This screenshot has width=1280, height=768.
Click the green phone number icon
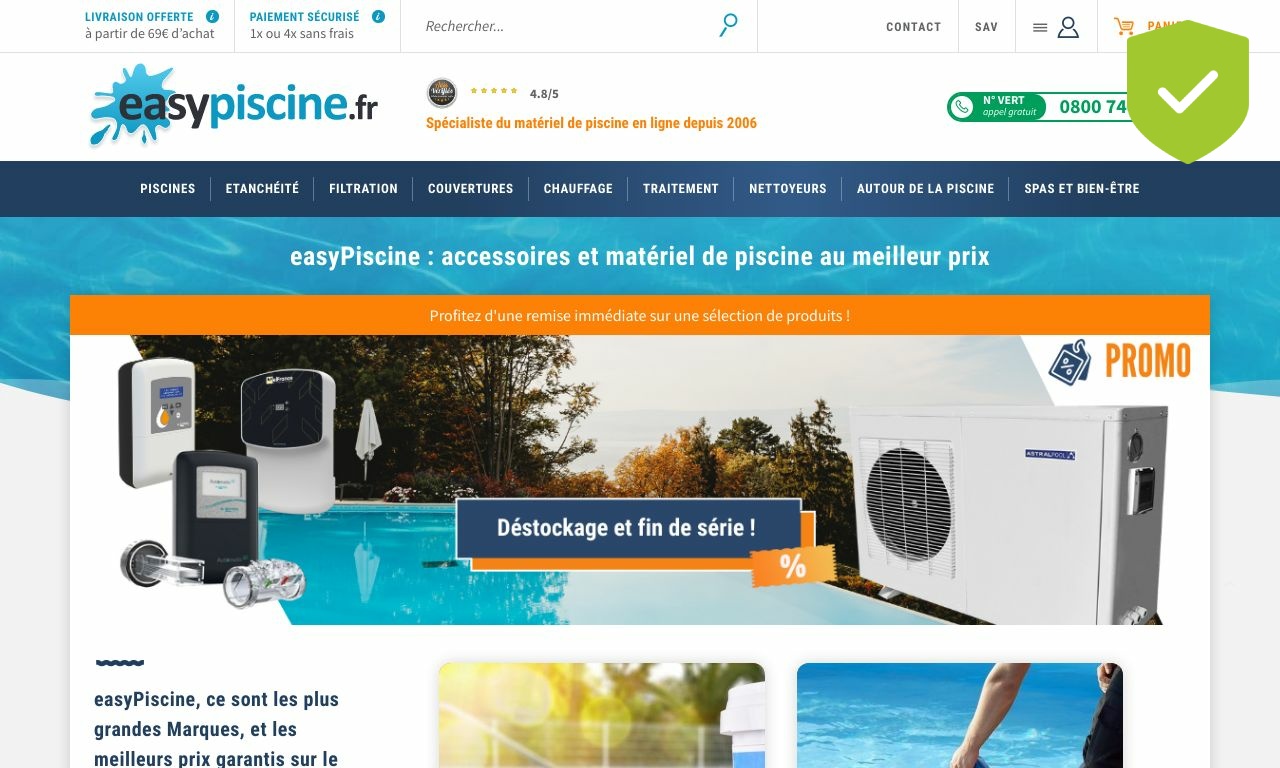(x=962, y=107)
